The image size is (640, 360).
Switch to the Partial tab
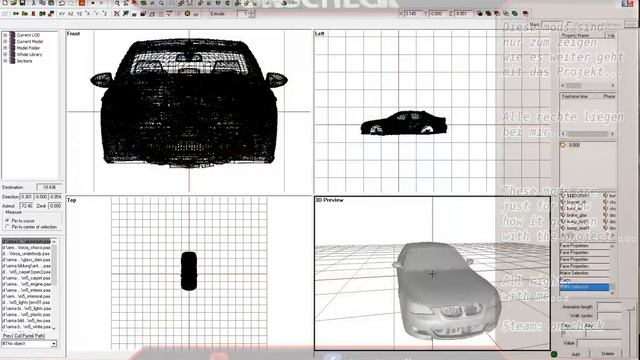[x=27, y=336]
